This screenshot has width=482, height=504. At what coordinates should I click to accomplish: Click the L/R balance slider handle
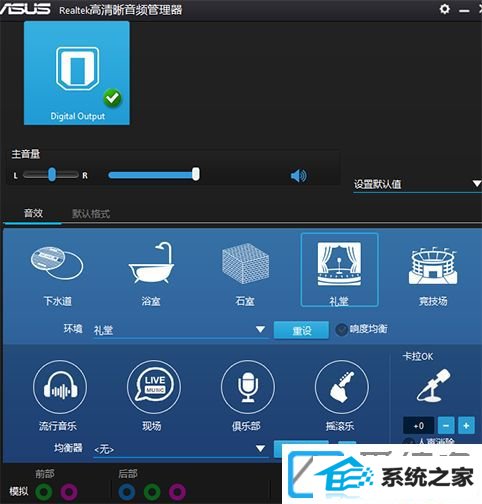coord(52,174)
